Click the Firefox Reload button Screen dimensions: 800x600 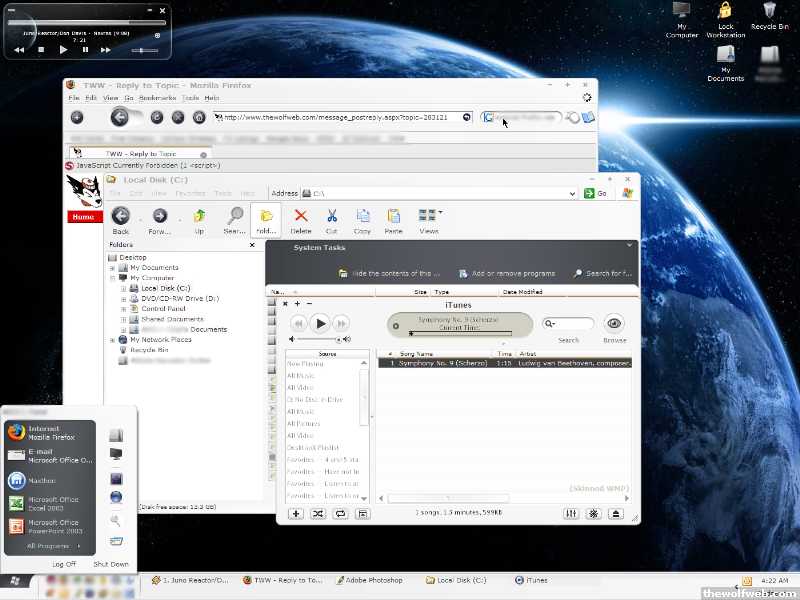157,117
